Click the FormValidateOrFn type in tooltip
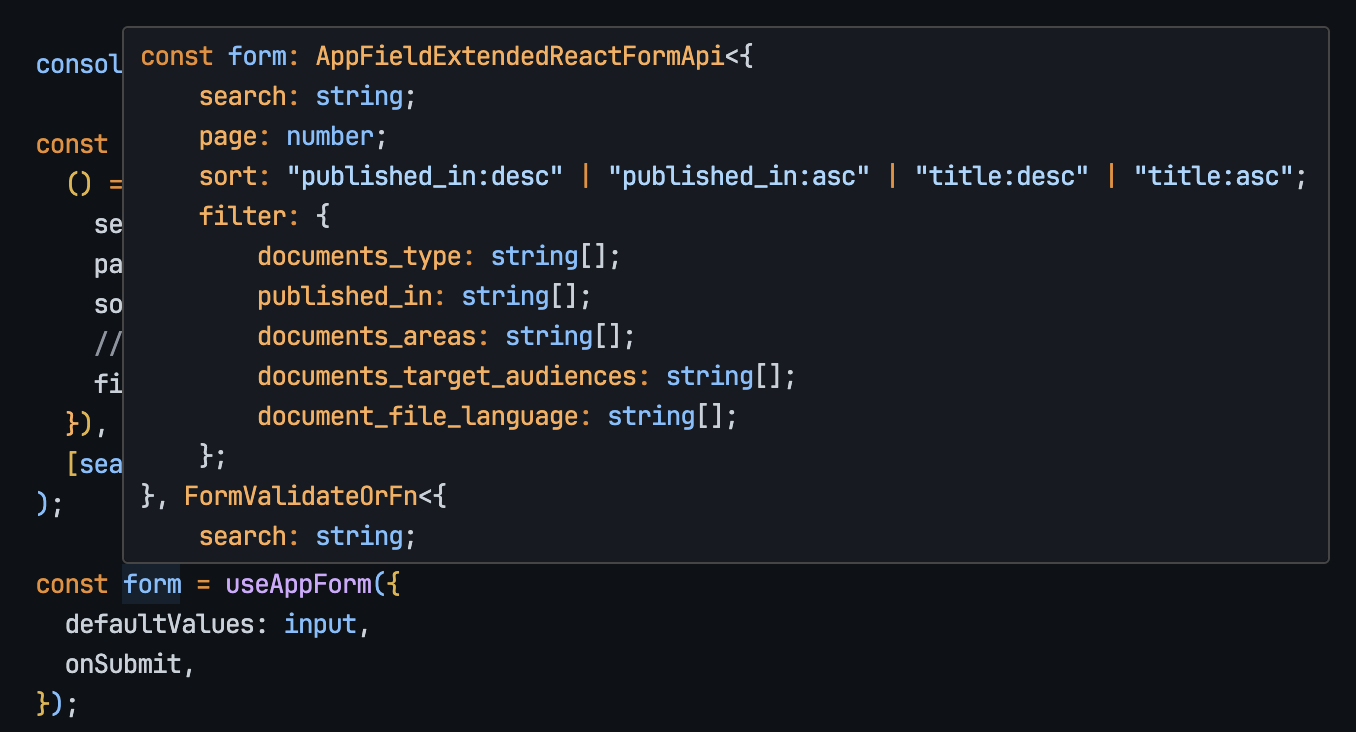The width and height of the screenshot is (1356, 732). [302, 496]
